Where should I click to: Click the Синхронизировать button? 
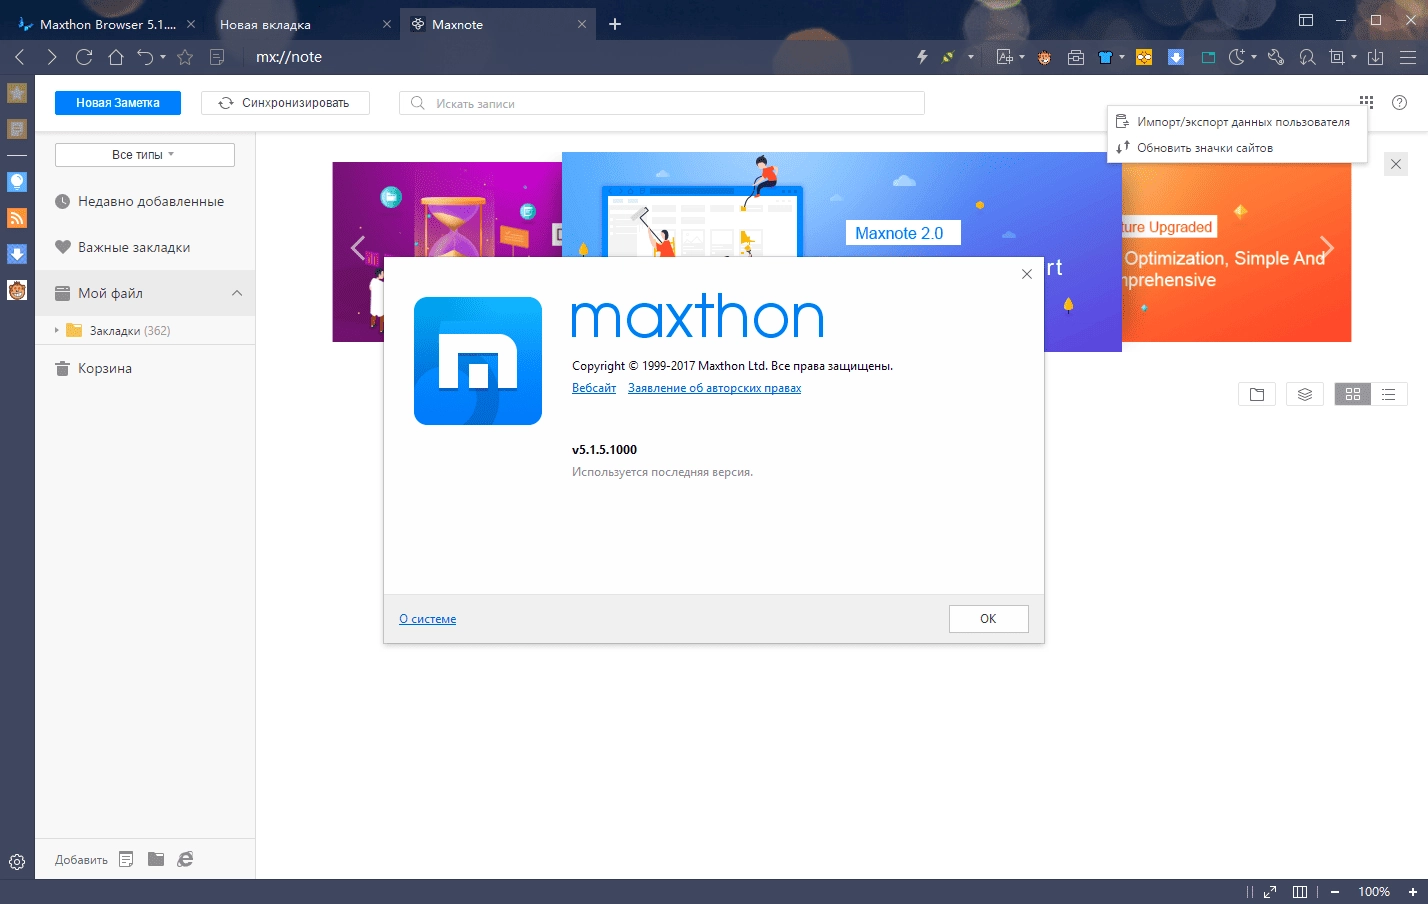(x=285, y=103)
